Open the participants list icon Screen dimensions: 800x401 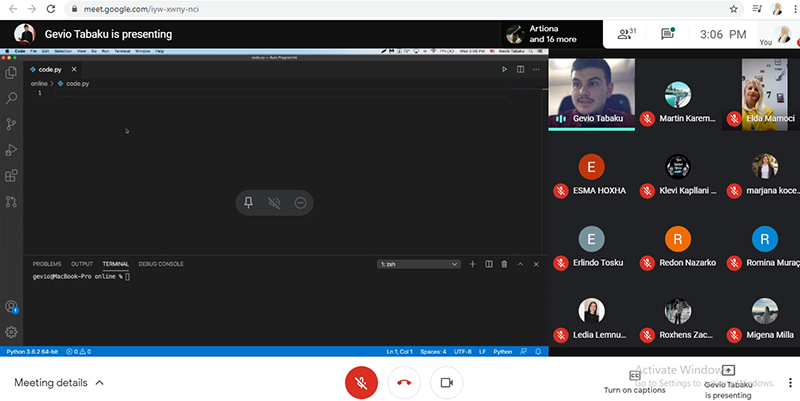(627, 34)
